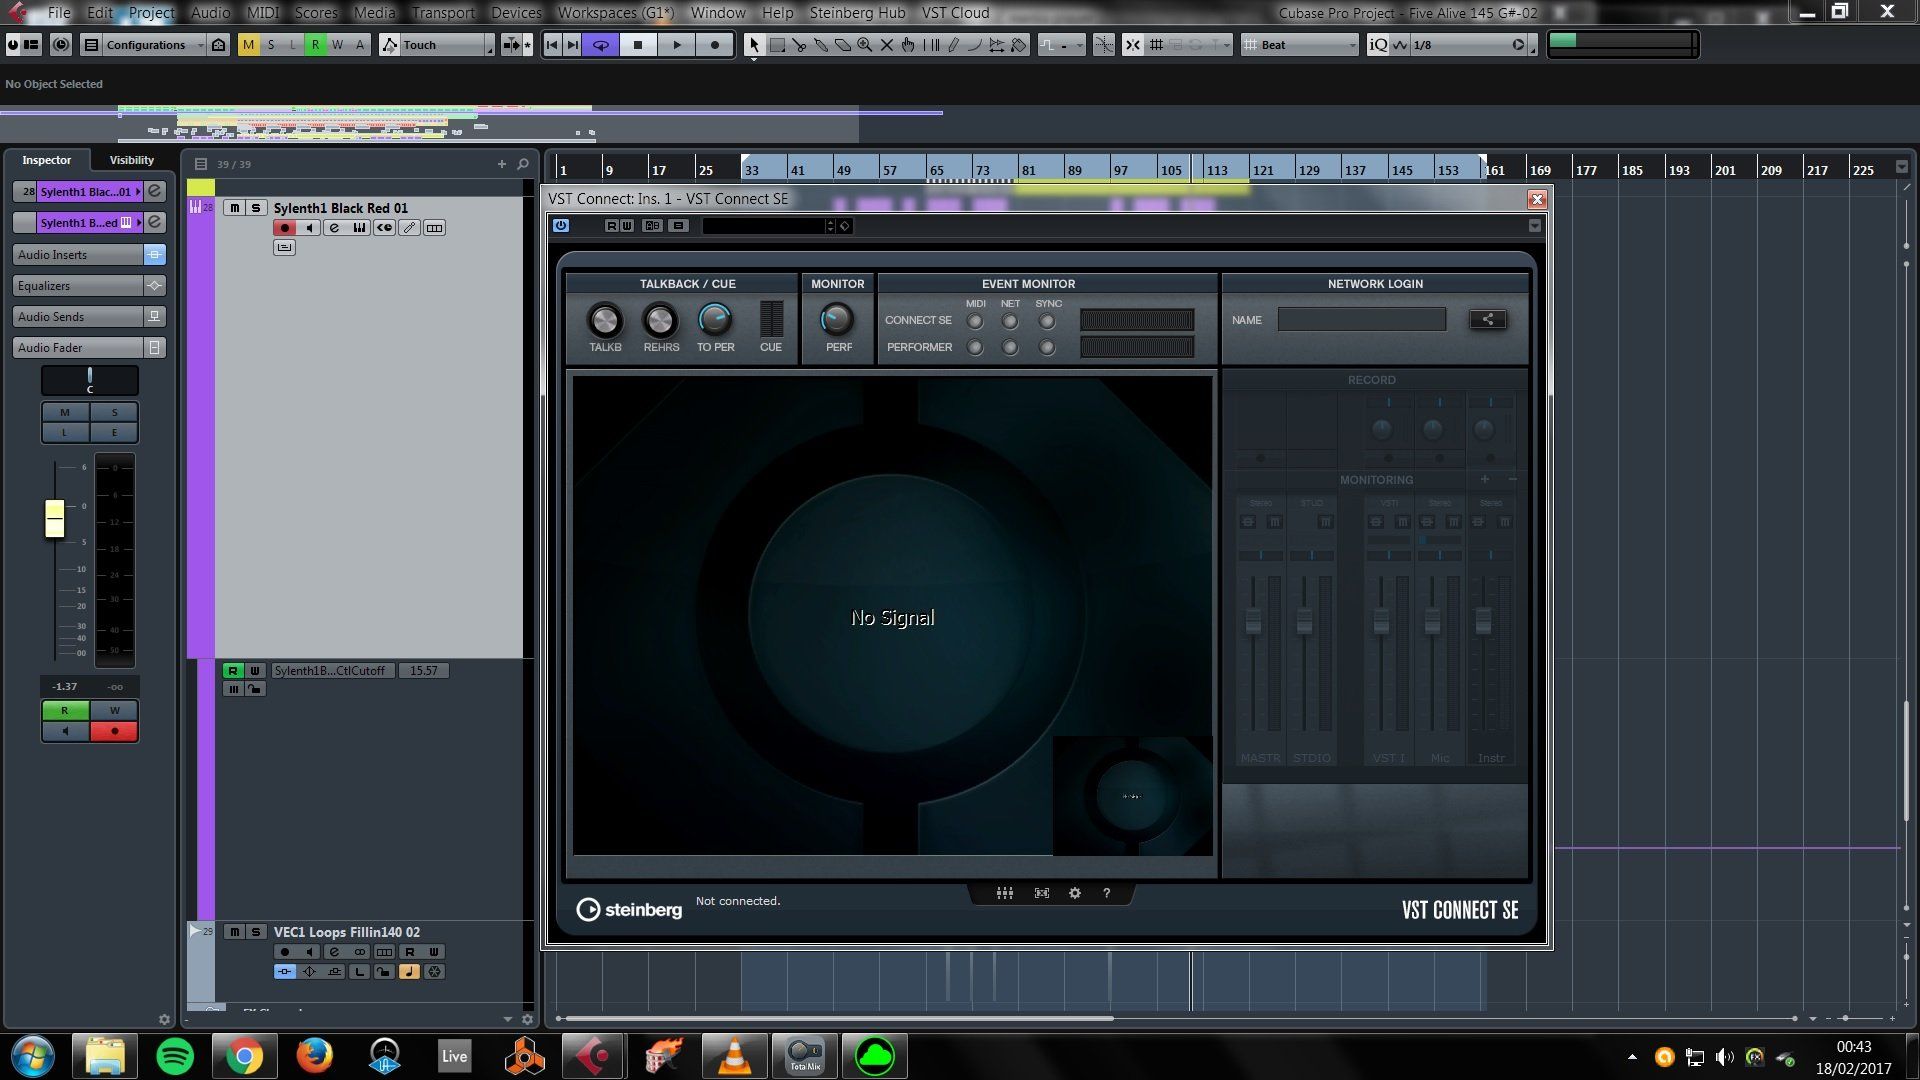Viewport: 1920px width, 1080px height.
Task: Open Spotify from the taskbar
Action: point(175,1056)
